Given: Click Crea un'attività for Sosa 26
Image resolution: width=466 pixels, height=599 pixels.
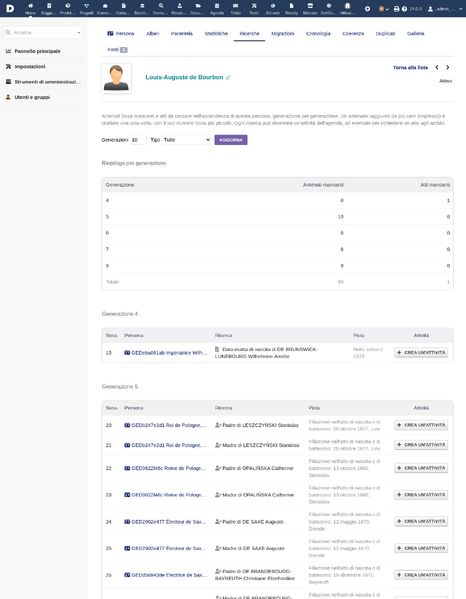Looking at the screenshot, I should 421,575.
